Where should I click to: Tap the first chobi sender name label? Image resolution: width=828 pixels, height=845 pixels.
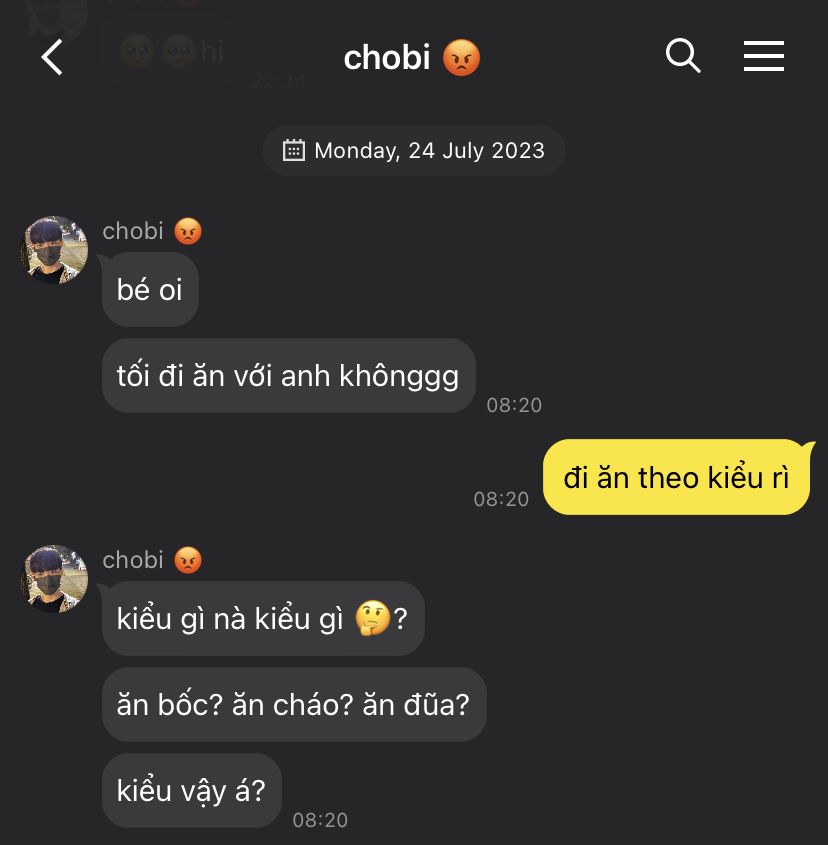(133, 231)
